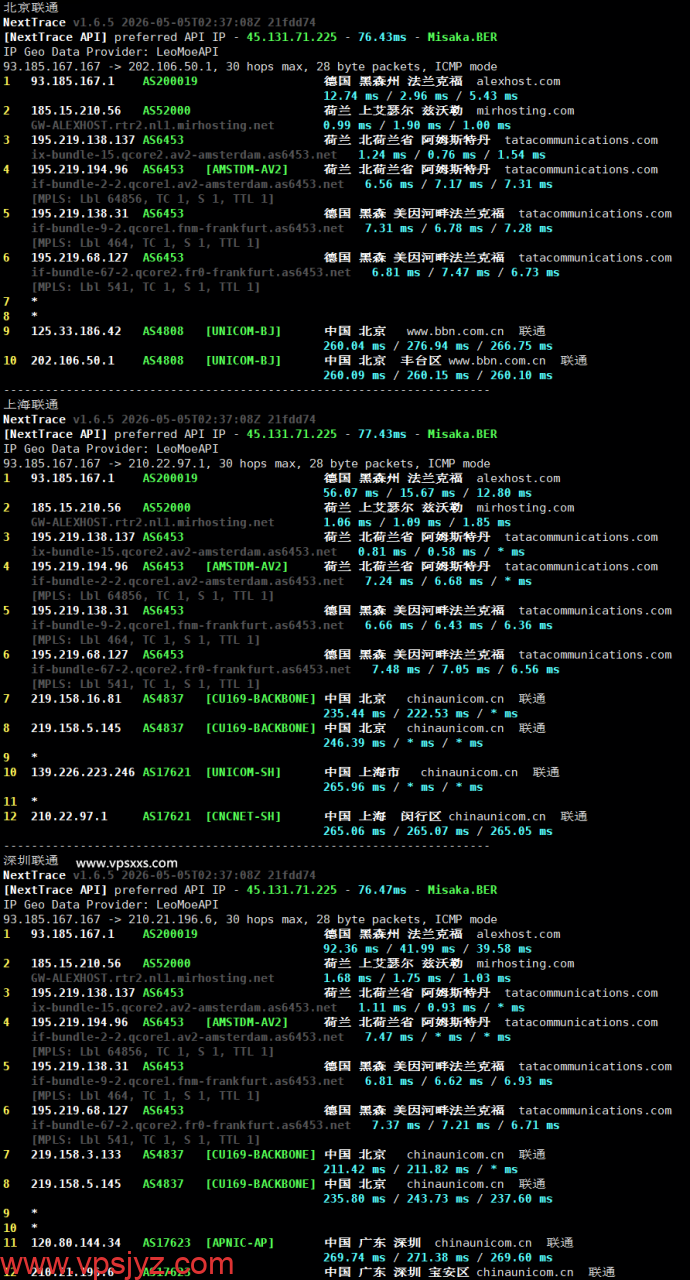Image resolution: width=690 pixels, height=1280 pixels.
Task: Click hop IP 219.158.16.81
Action: click(x=76, y=699)
